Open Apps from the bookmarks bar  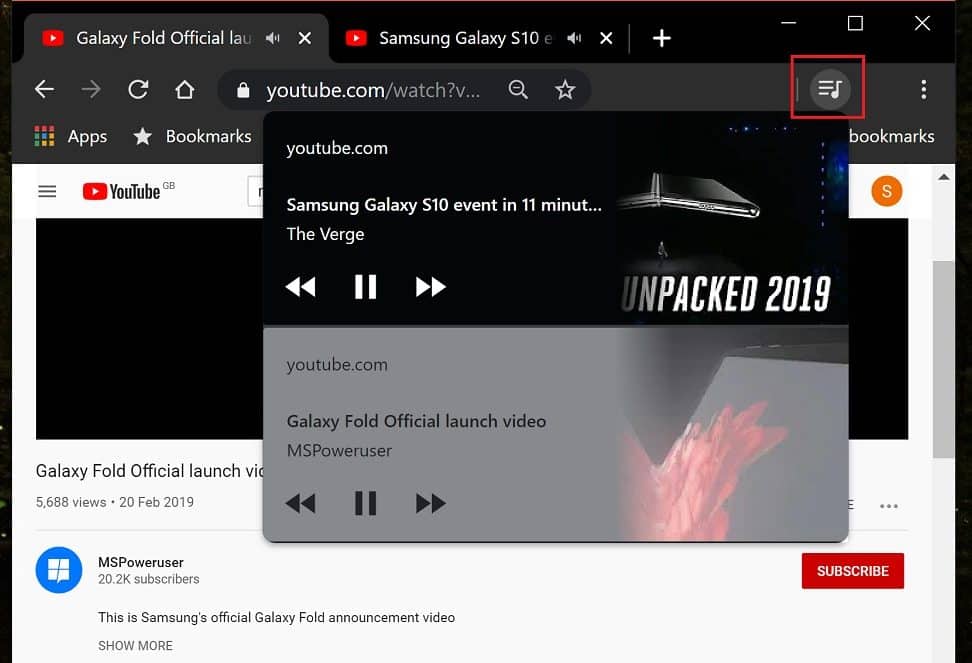[71, 137]
